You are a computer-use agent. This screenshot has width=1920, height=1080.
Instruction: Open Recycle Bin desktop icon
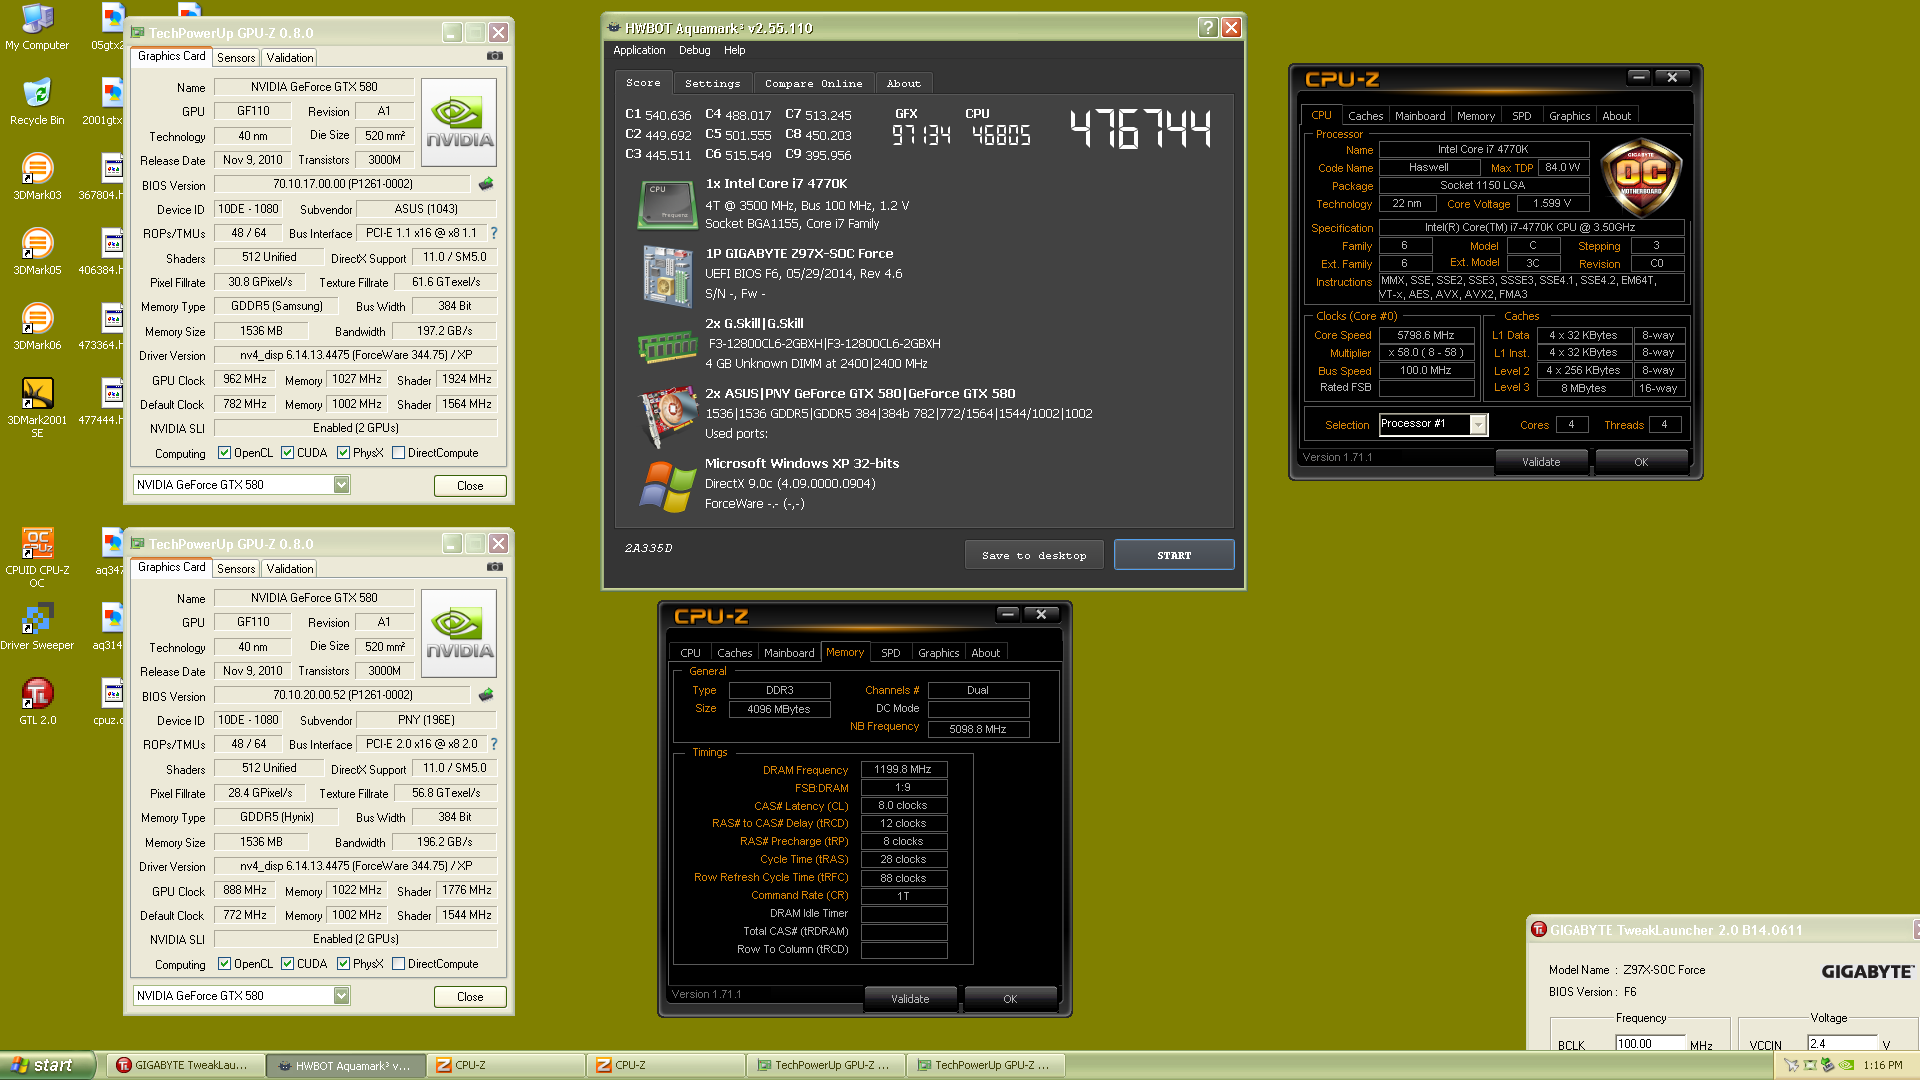[x=37, y=102]
